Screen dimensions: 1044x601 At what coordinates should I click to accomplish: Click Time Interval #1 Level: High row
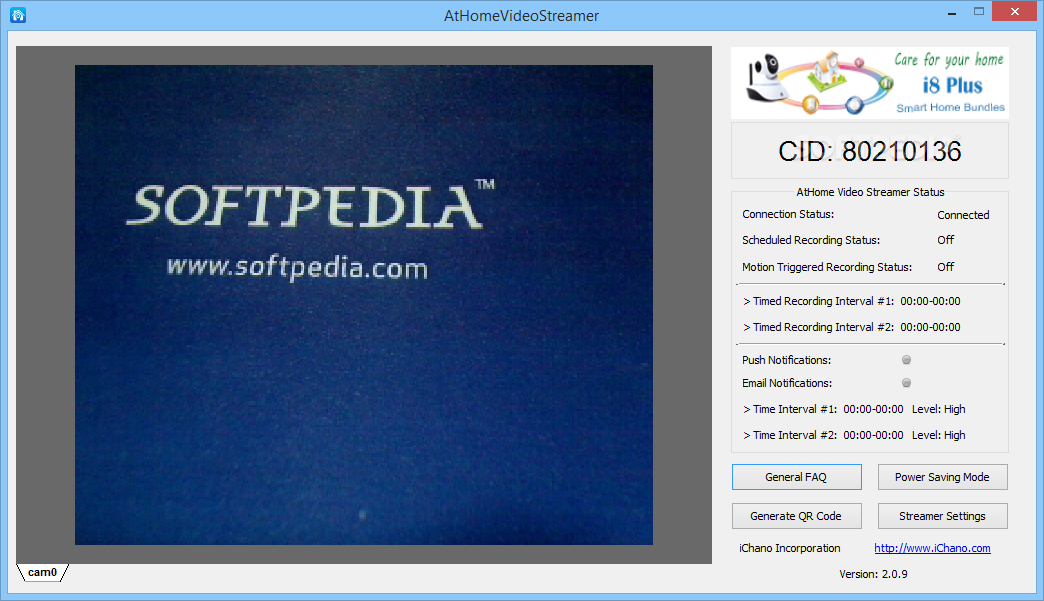[x=854, y=409]
